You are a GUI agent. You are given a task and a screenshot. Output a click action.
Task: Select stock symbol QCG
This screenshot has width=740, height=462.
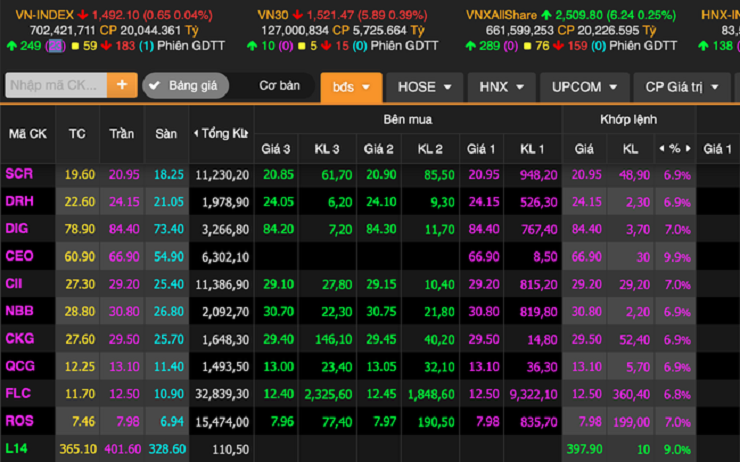click(20, 366)
